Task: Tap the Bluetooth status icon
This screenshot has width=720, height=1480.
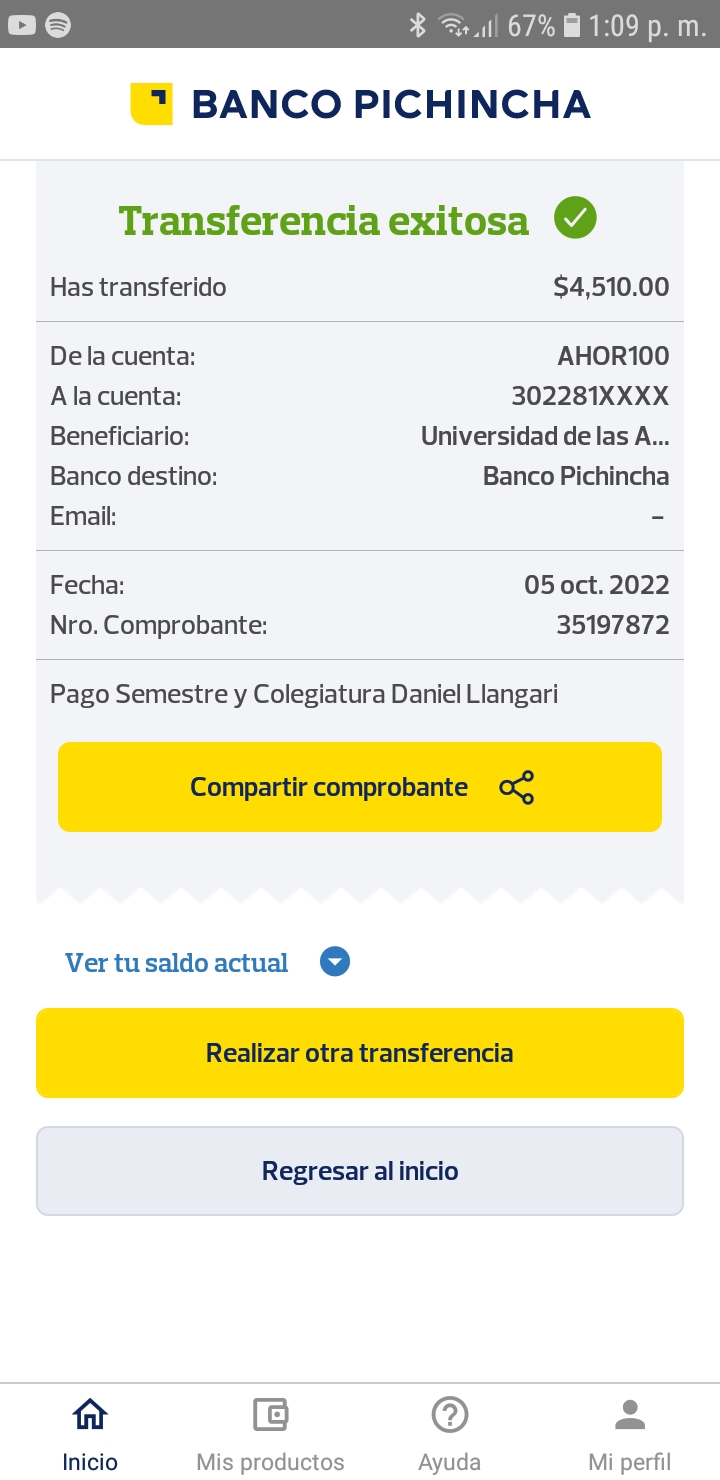Action: [x=418, y=25]
